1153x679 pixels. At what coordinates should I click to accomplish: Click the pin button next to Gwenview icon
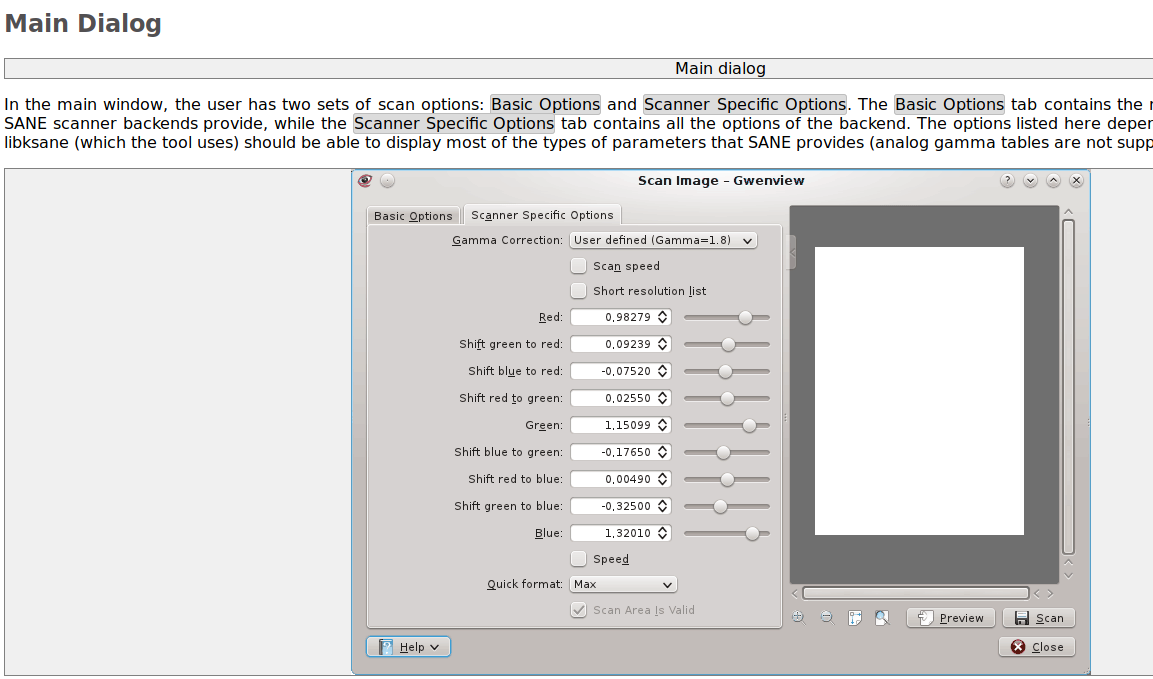click(387, 181)
